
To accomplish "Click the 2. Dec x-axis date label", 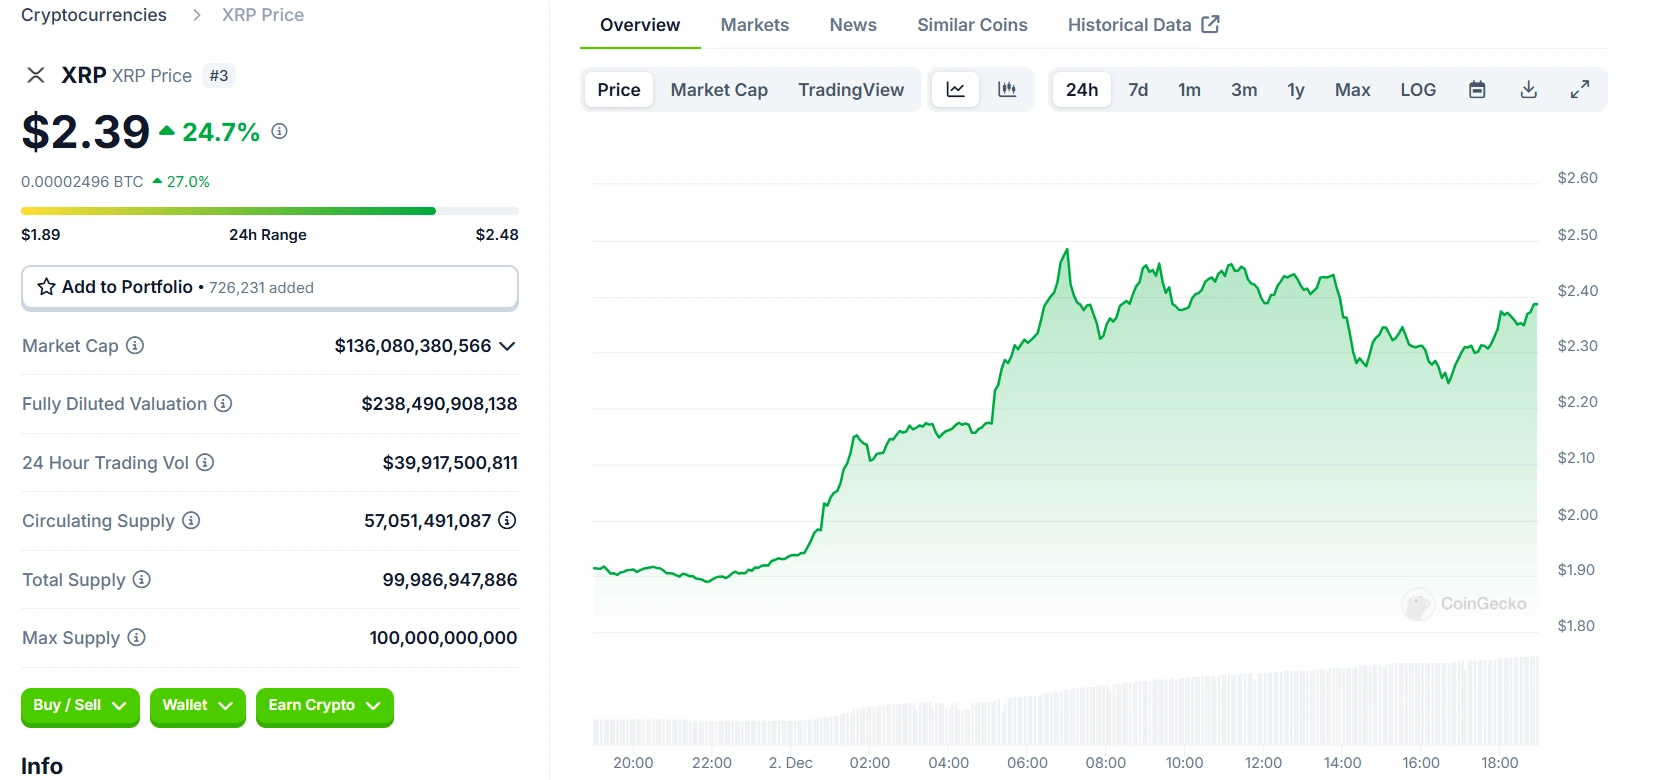I will (790, 763).
